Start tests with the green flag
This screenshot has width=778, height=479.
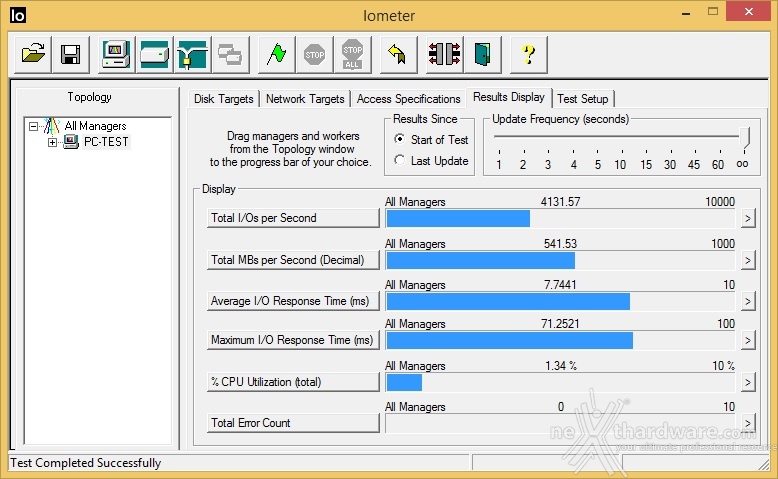276,55
